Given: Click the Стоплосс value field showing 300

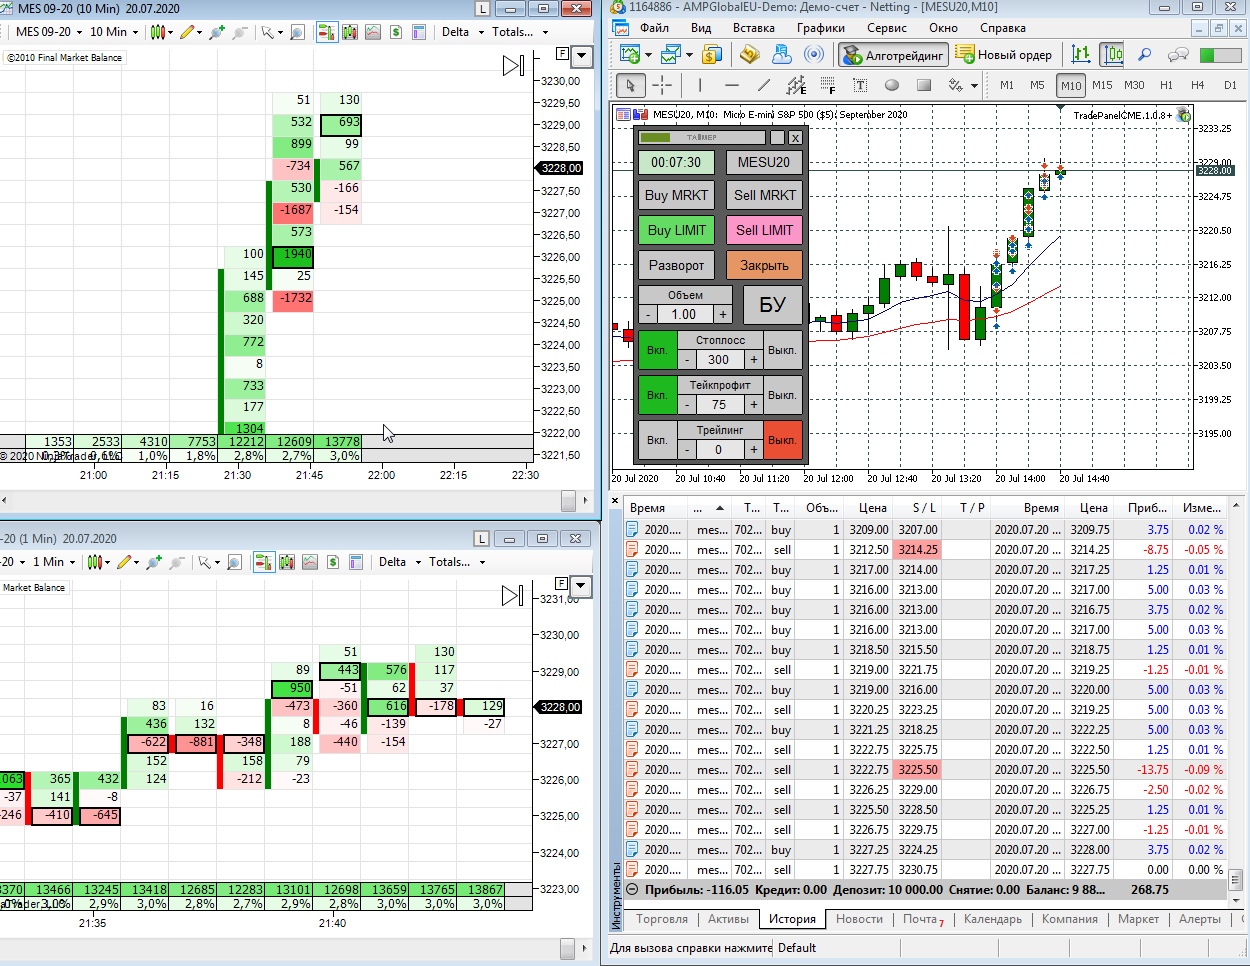Looking at the screenshot, I should pyautogui.click(x=718, y=359).
